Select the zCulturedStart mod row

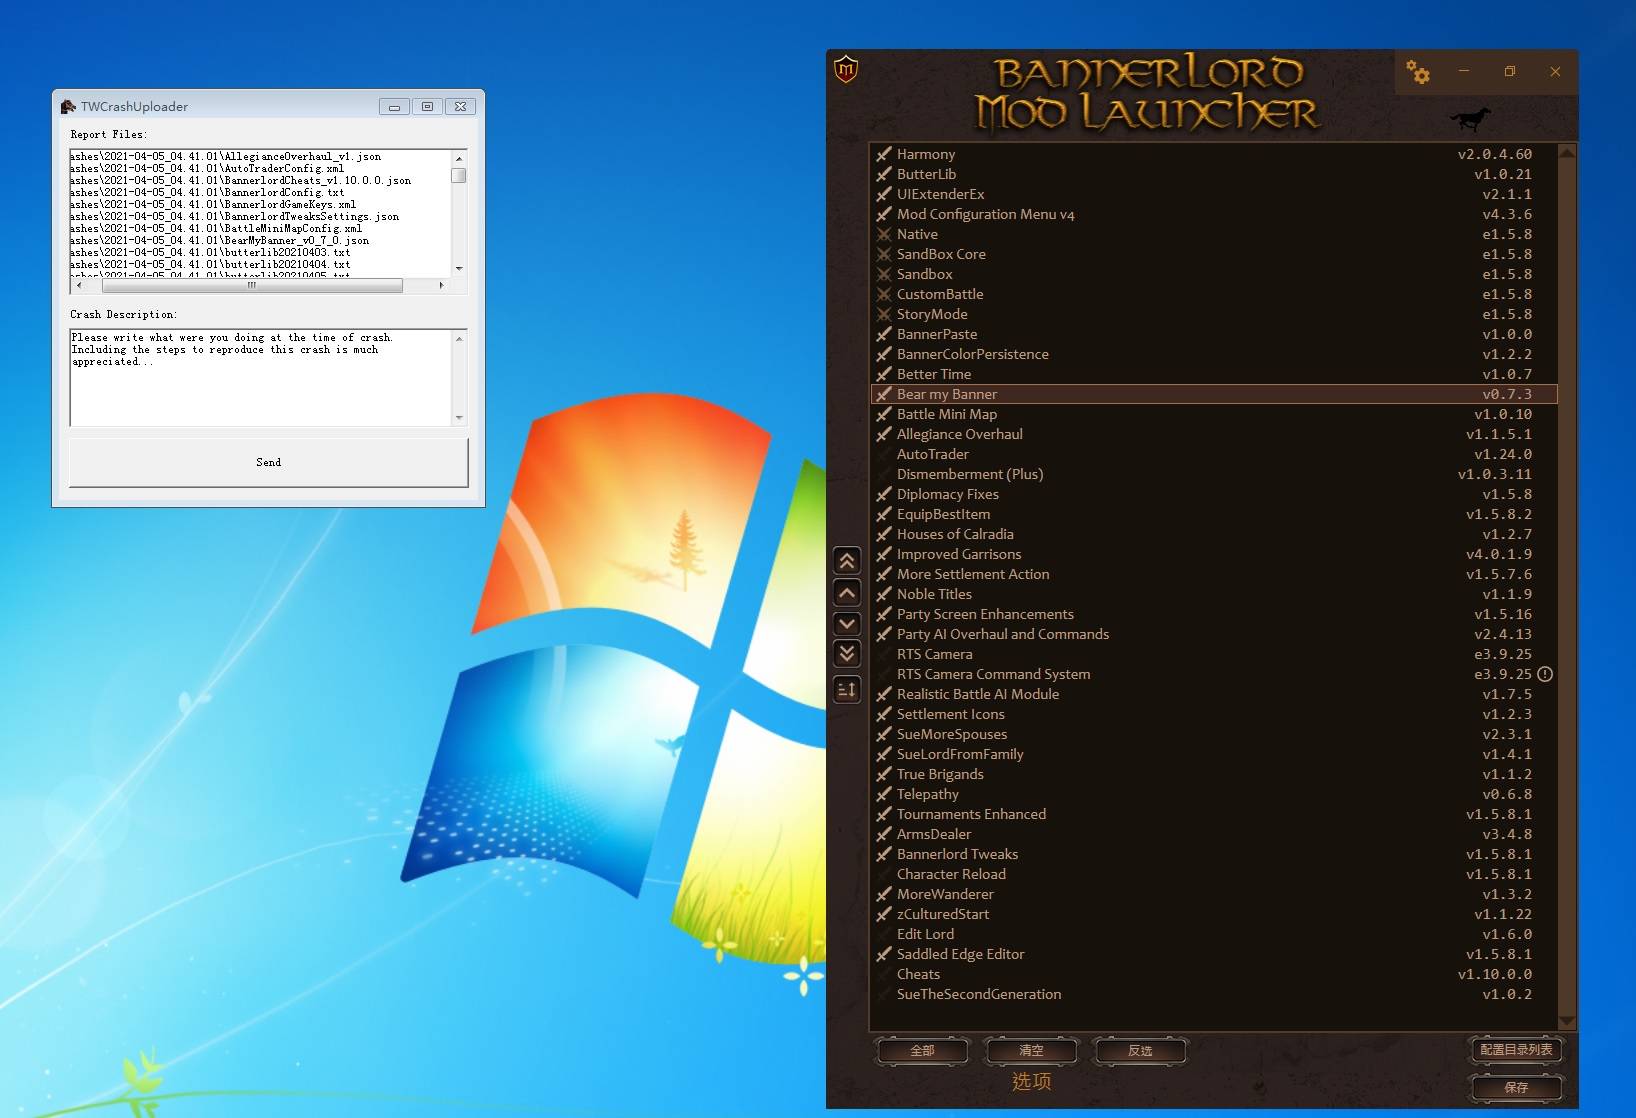point(1214,914)
